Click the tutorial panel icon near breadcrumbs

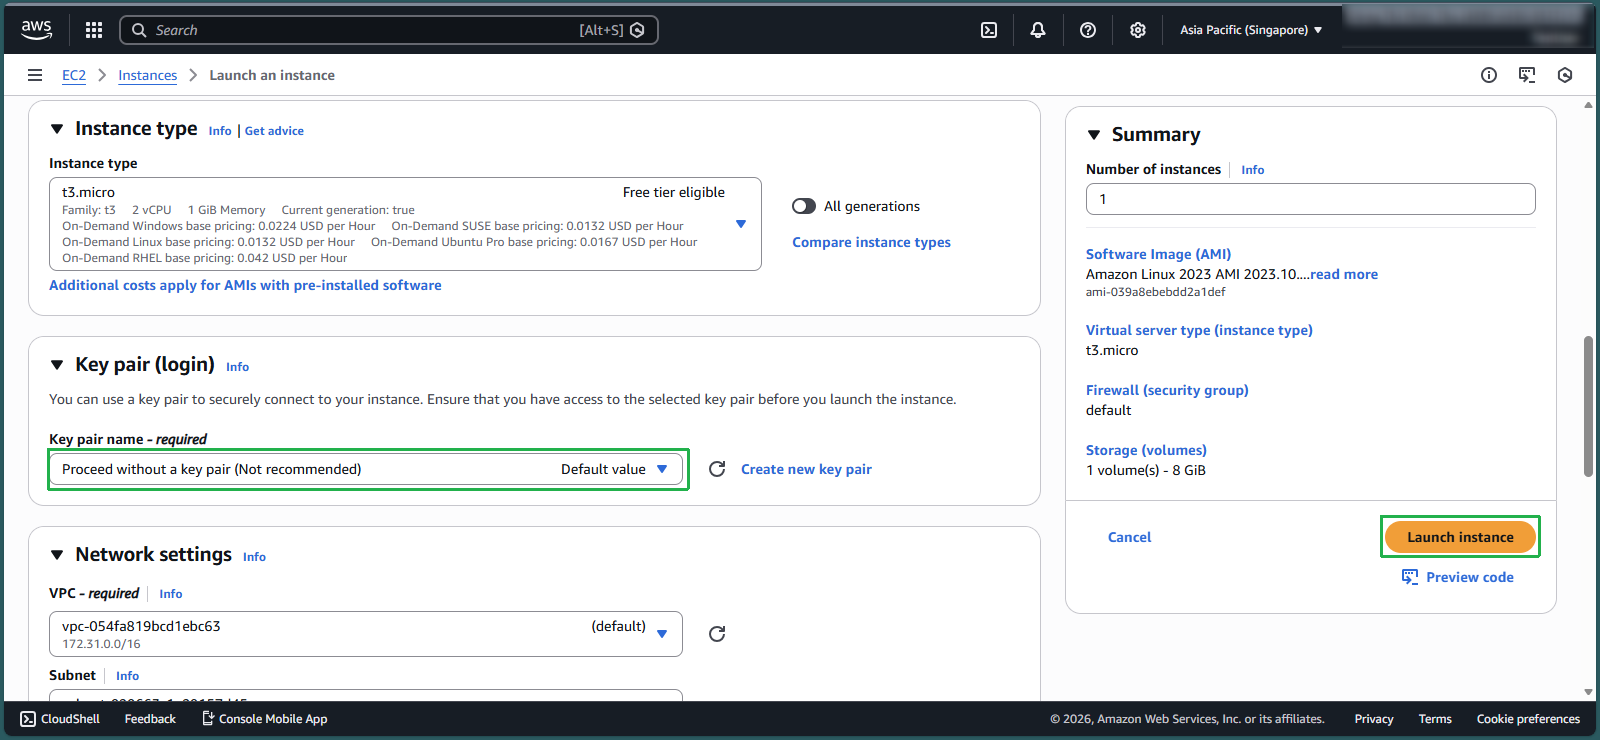(1527, 75)
